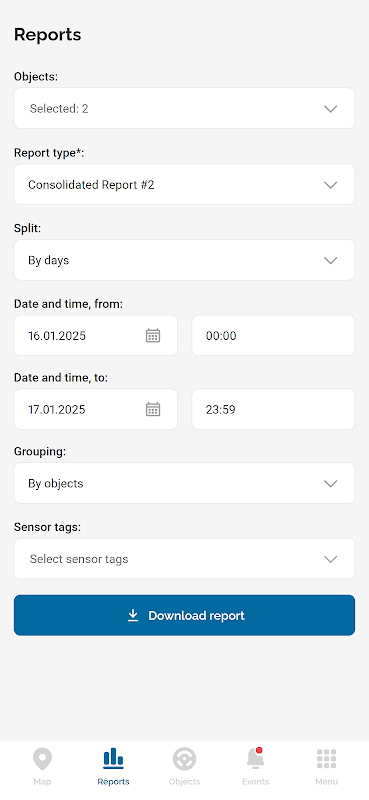Edit the 23:59 end time field
Screen dimensions: 369x800
point(273,409)
